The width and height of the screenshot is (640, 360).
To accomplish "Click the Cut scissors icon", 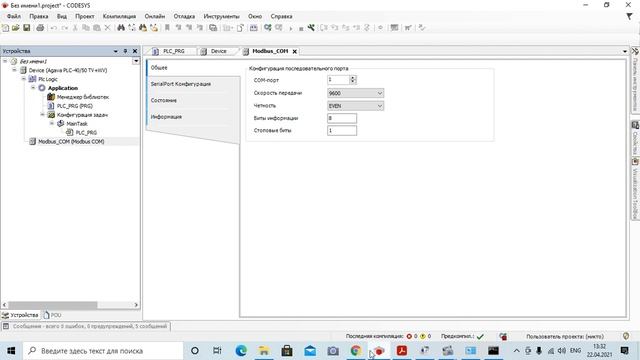I will coord(75,28).
